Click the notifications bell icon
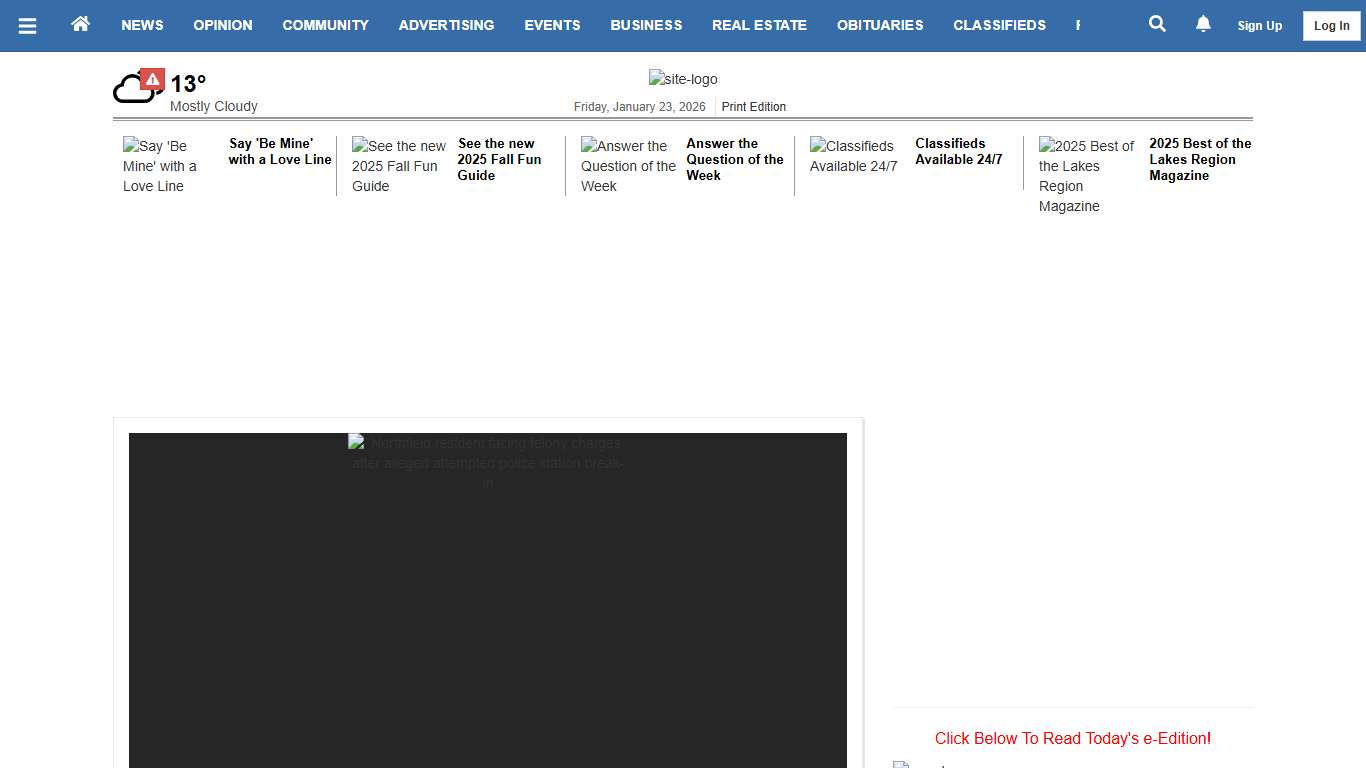 point(1203,24)
